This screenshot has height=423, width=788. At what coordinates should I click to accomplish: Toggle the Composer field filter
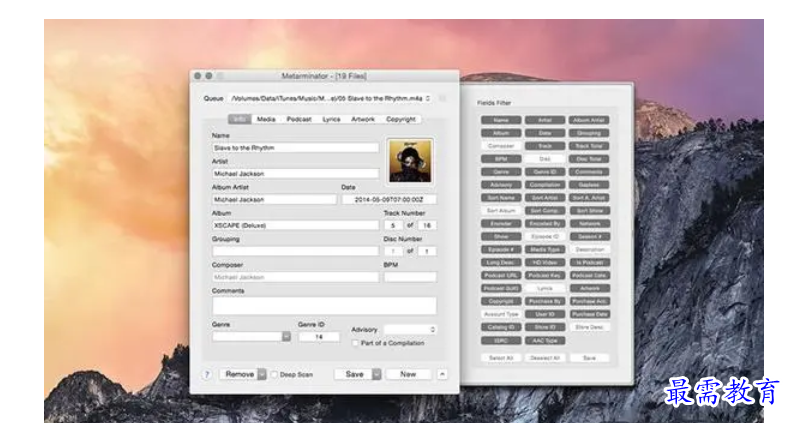[x=501, y=146]
